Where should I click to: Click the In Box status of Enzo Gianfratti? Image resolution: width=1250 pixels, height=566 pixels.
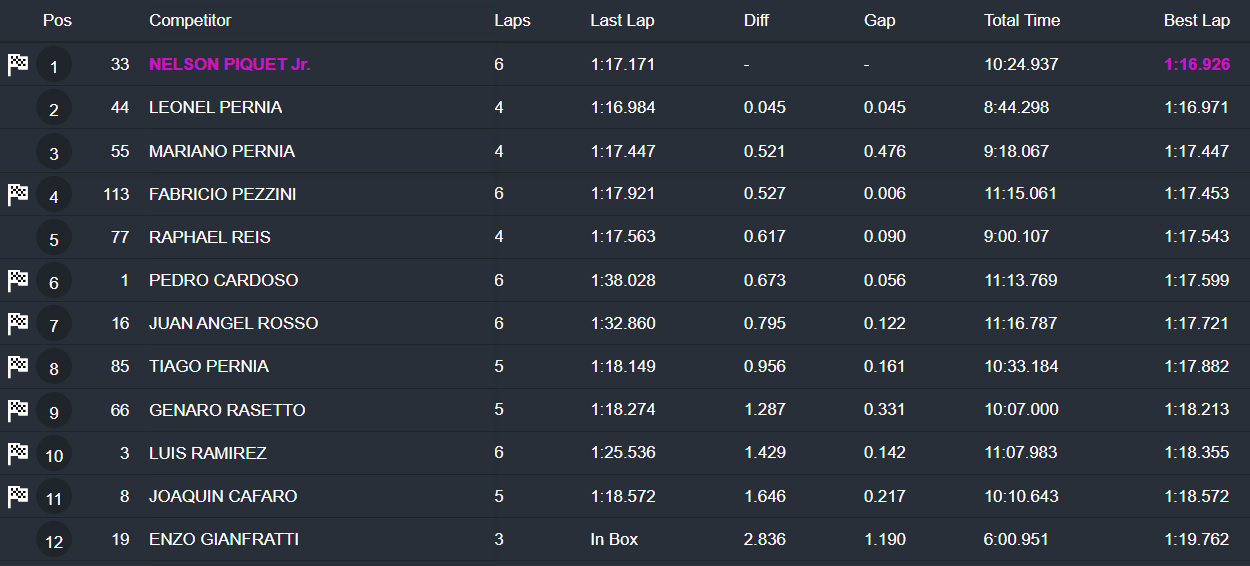(614, 539)
